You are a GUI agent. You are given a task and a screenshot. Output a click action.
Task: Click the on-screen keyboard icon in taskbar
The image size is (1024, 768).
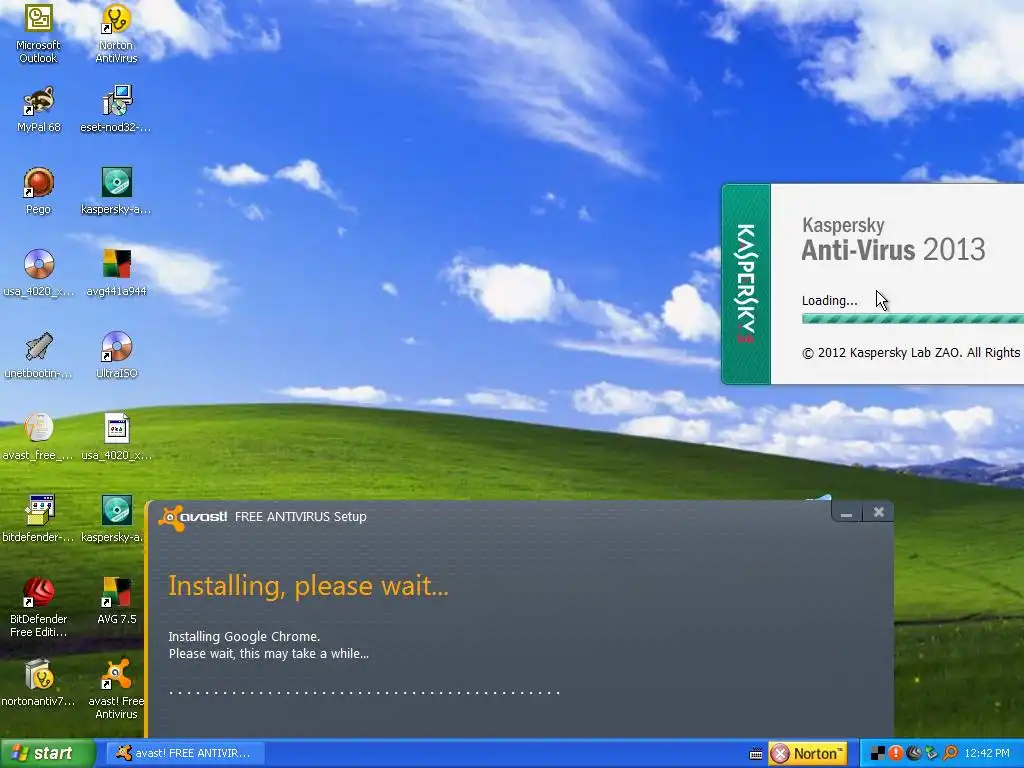click(756, 754)
